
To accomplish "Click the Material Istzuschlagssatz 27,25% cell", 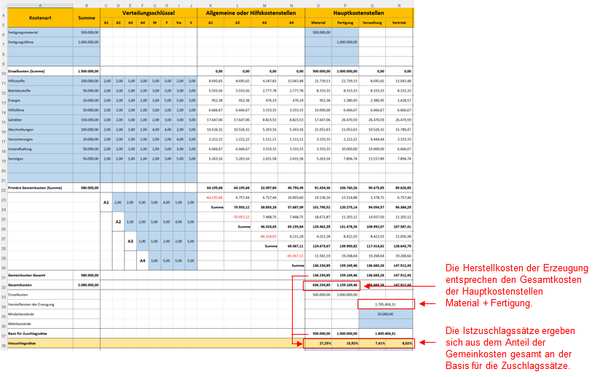I will [318, 343].
